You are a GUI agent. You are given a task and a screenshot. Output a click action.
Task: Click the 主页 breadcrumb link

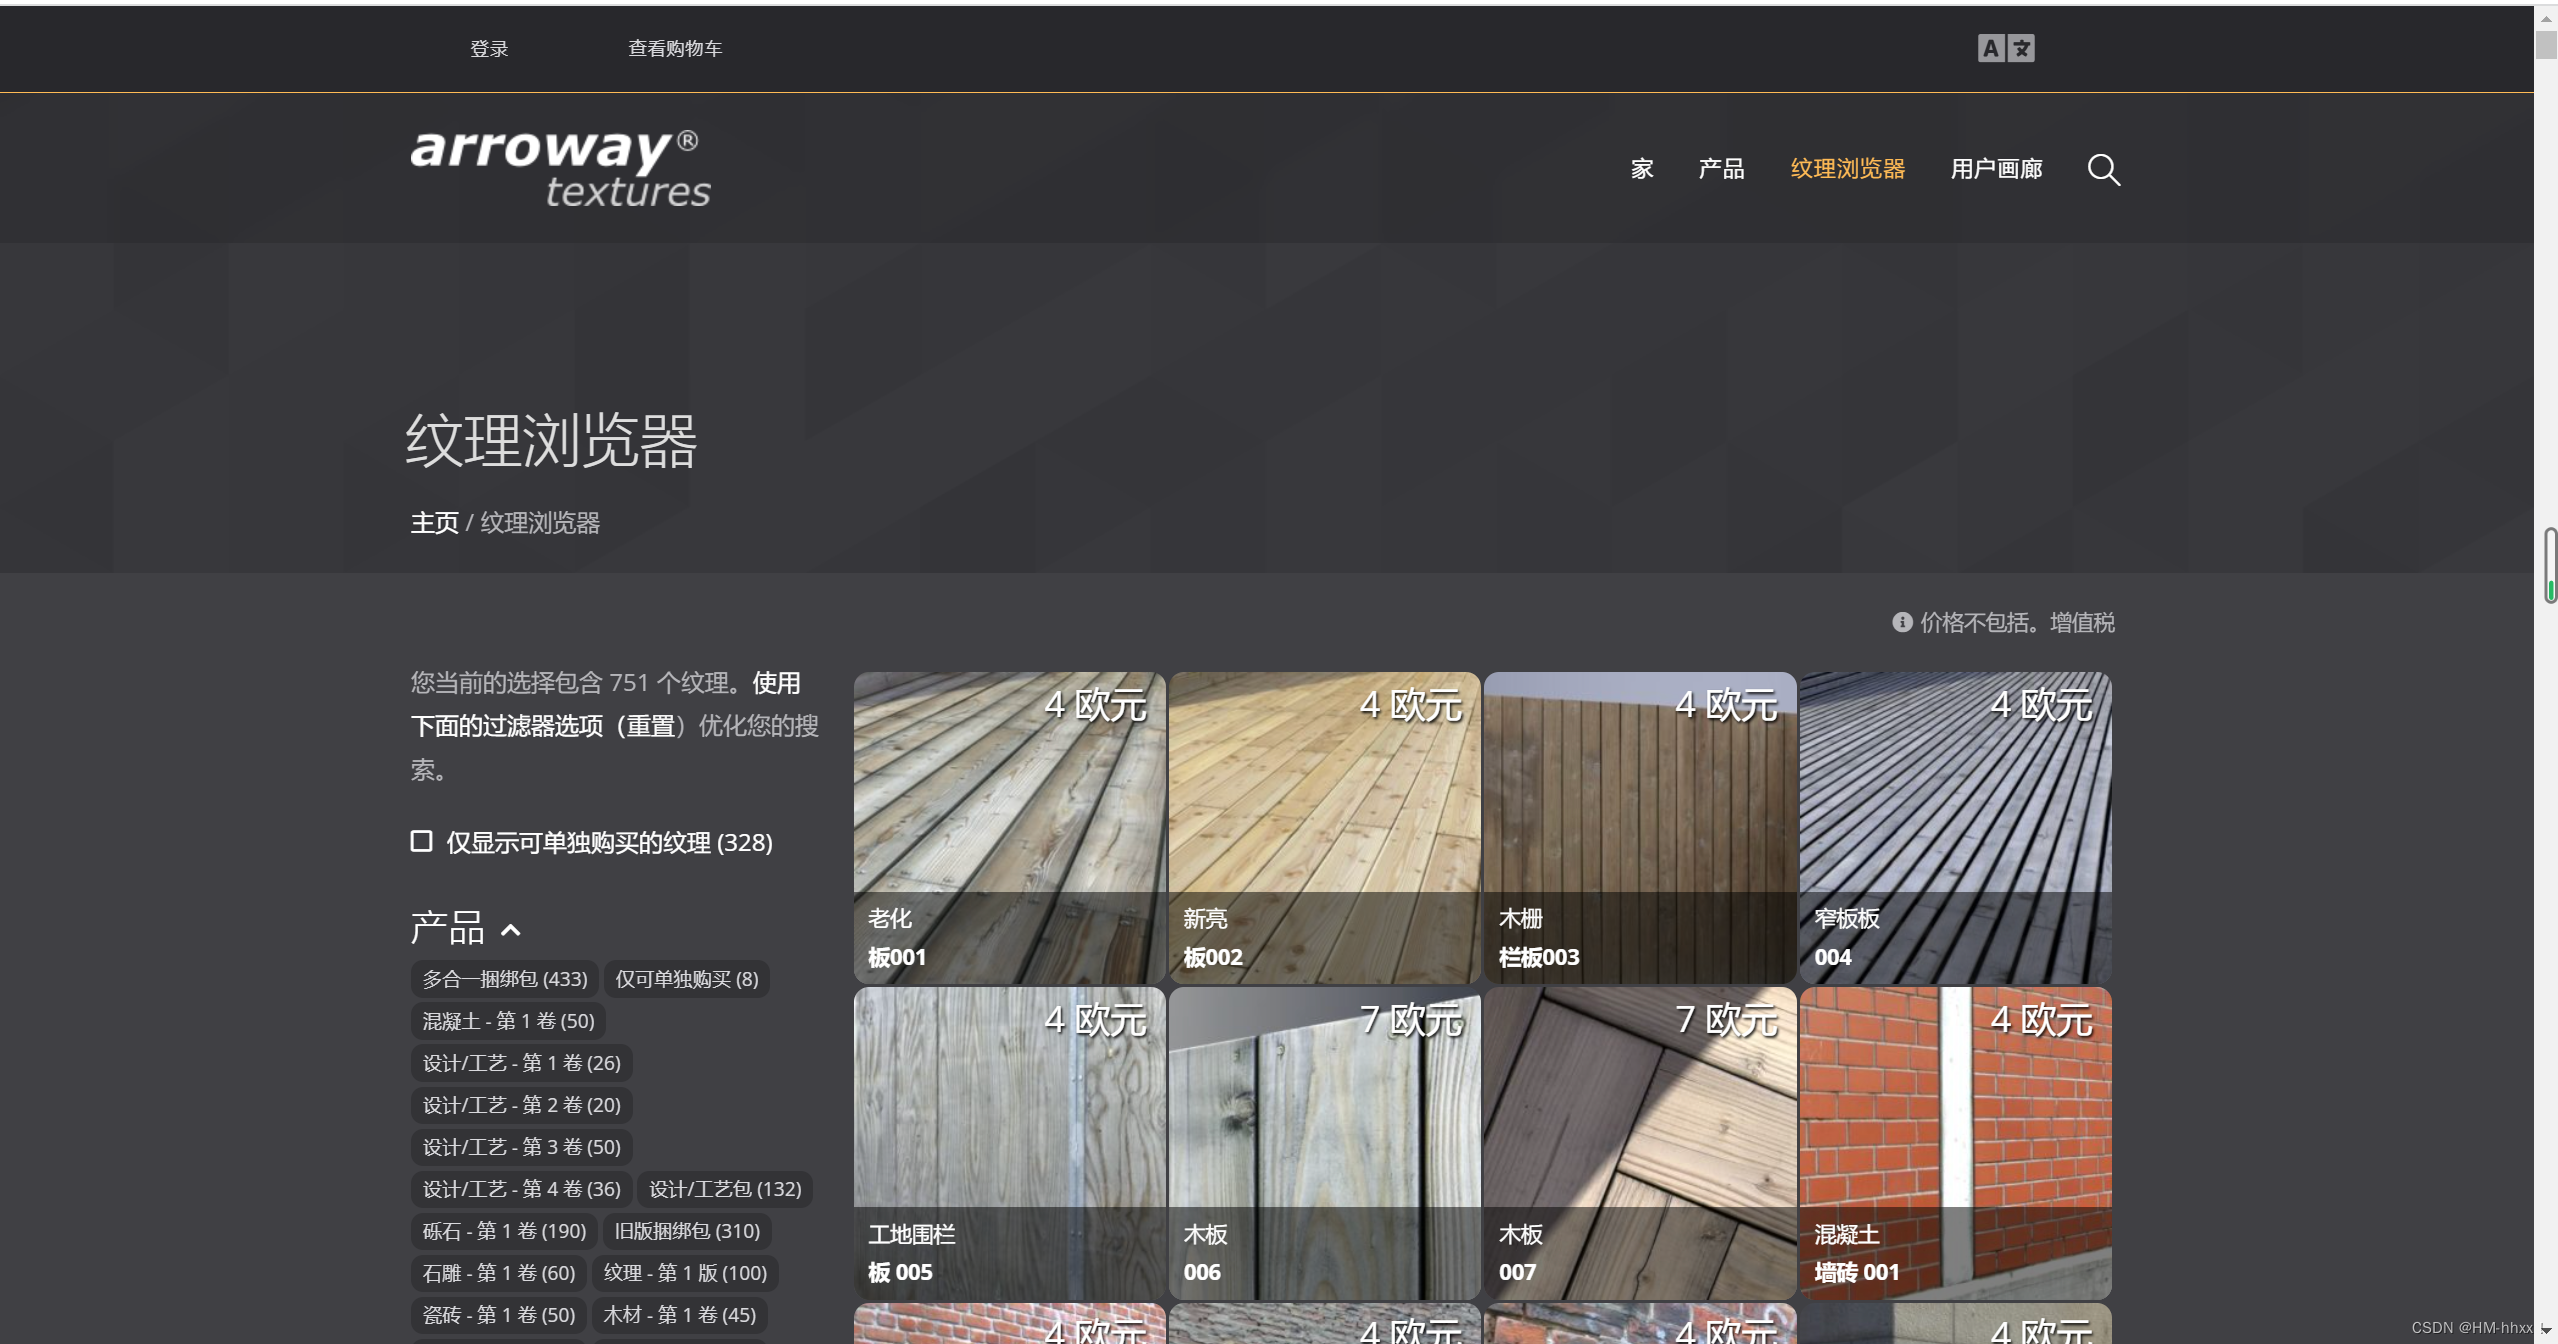(x=434, y=523)
